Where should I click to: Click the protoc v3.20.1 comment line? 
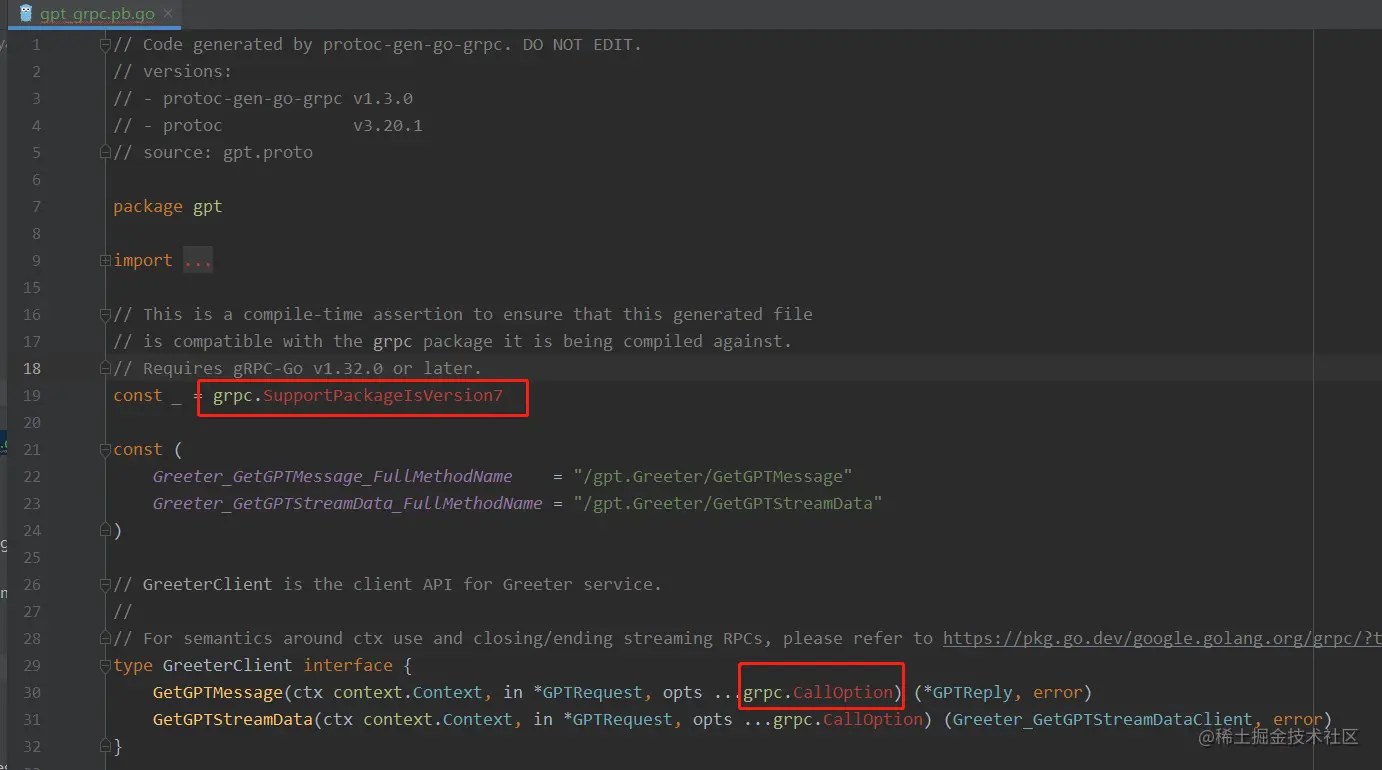tap(268, 125)
